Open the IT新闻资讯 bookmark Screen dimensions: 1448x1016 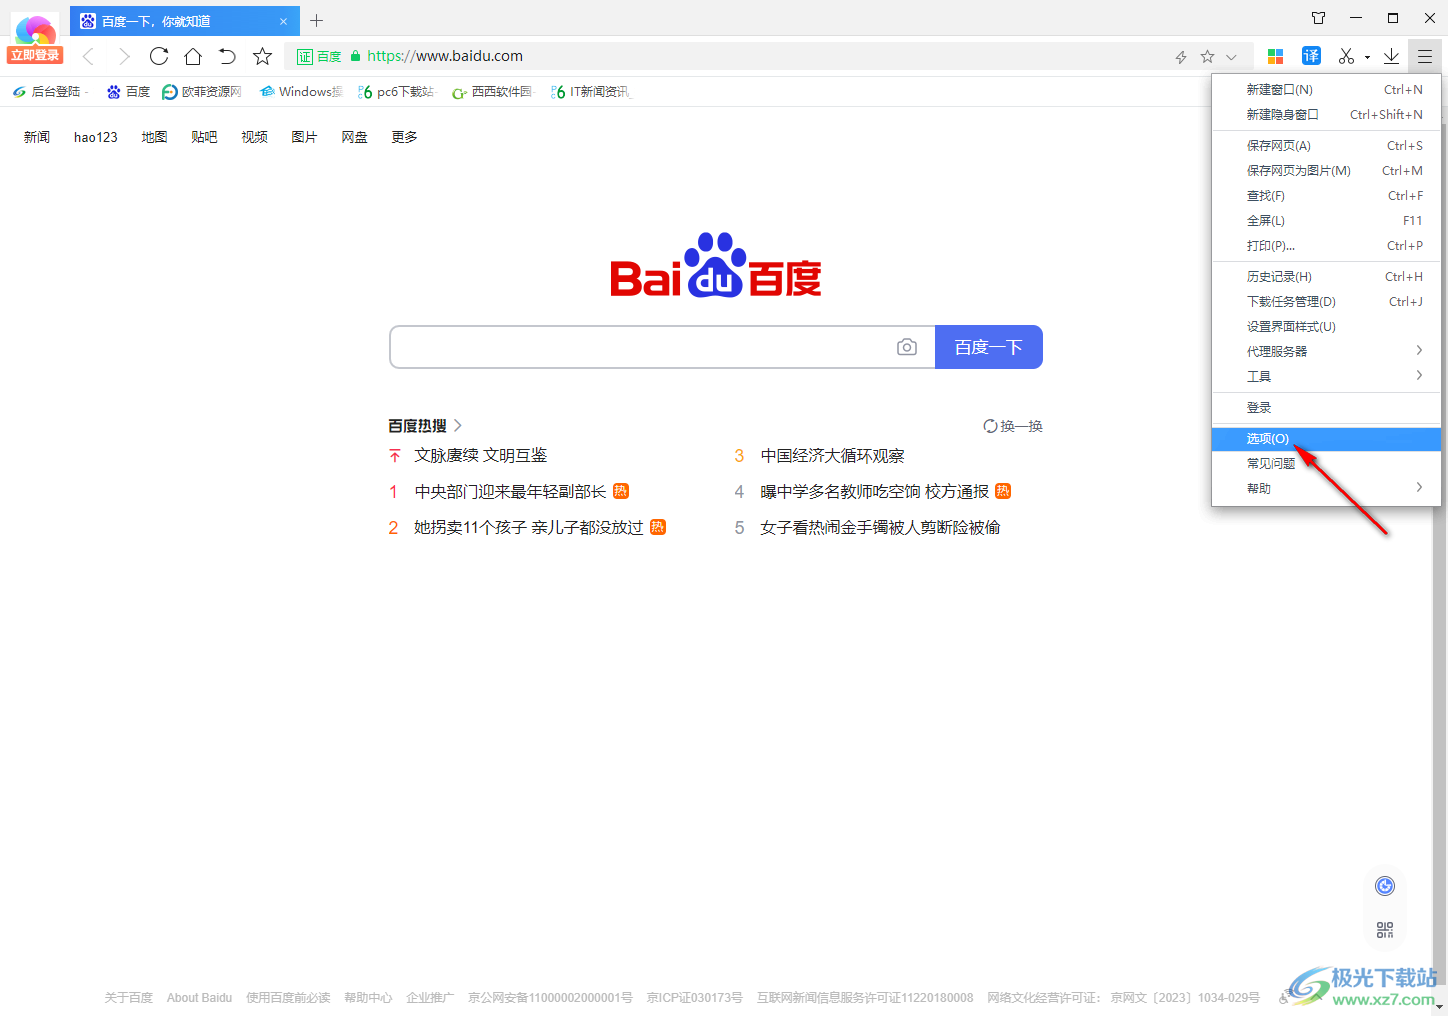[591, 91]
